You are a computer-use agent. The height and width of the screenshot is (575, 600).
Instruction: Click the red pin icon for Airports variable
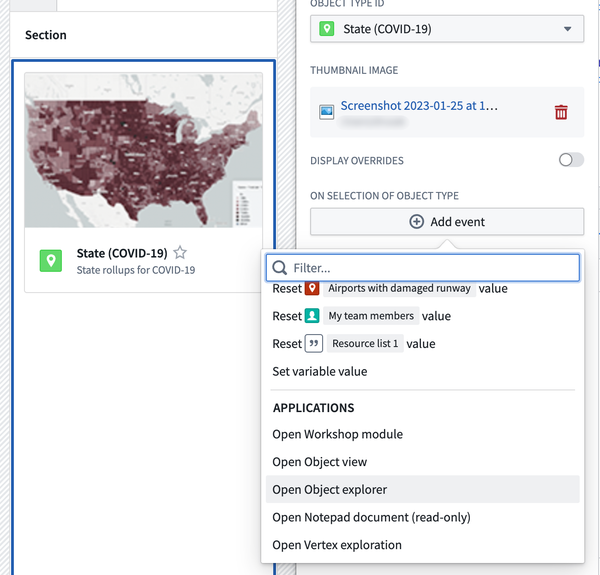pos(312,288)
